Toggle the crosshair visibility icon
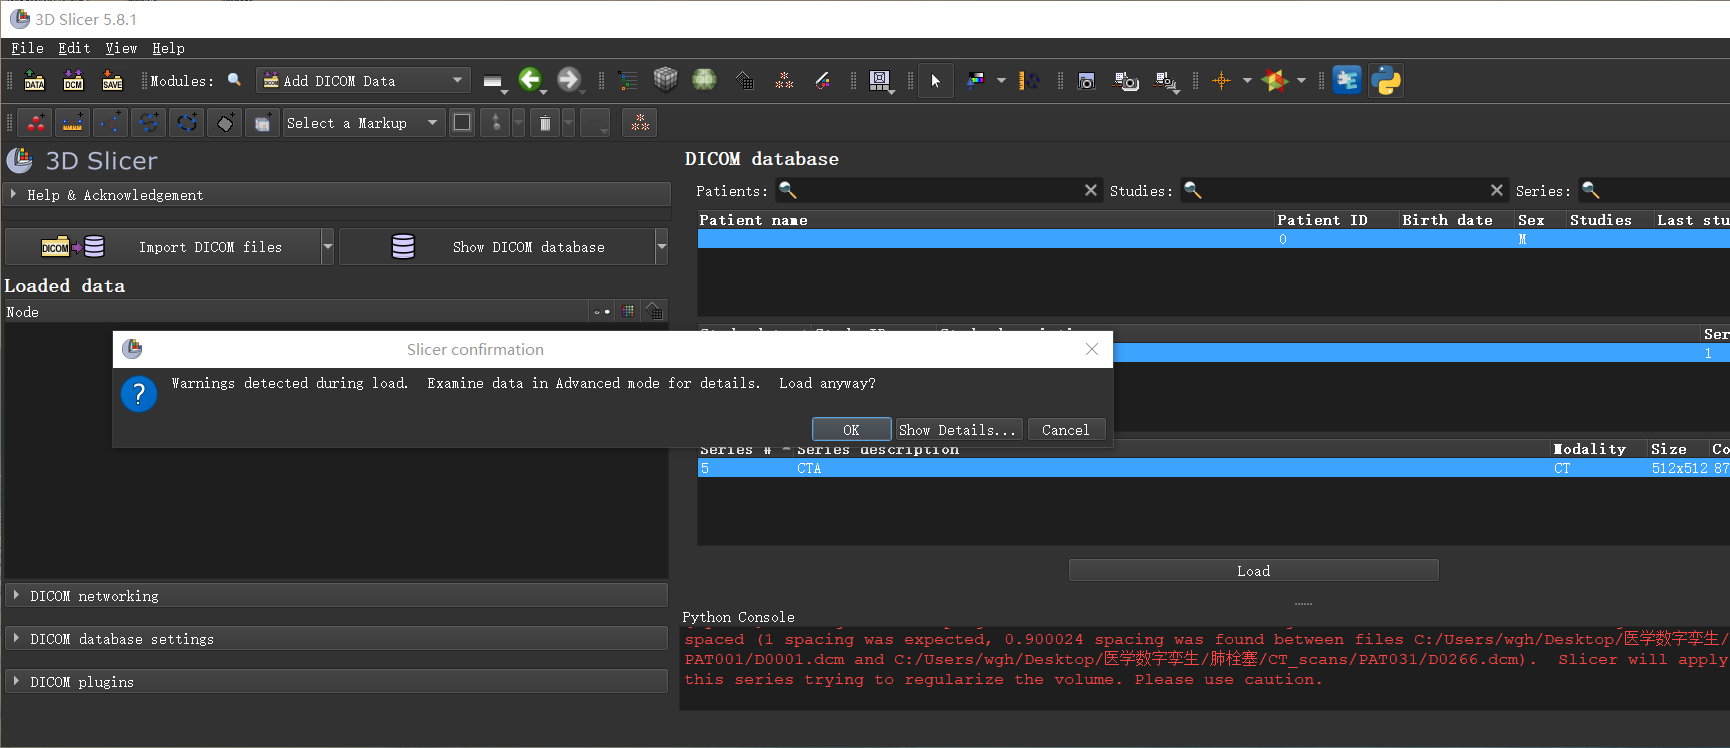This screenshot has height=748, width=1730. pos(1221,80)
